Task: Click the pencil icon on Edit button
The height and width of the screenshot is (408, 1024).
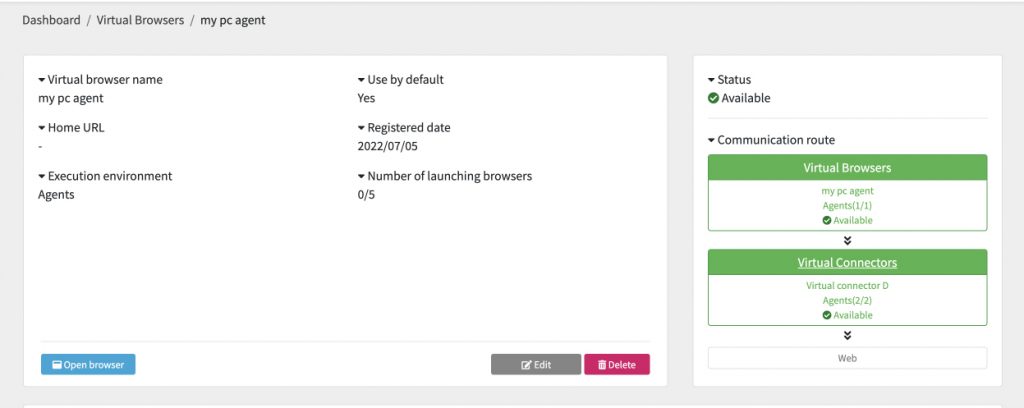Action: point(526,365)
